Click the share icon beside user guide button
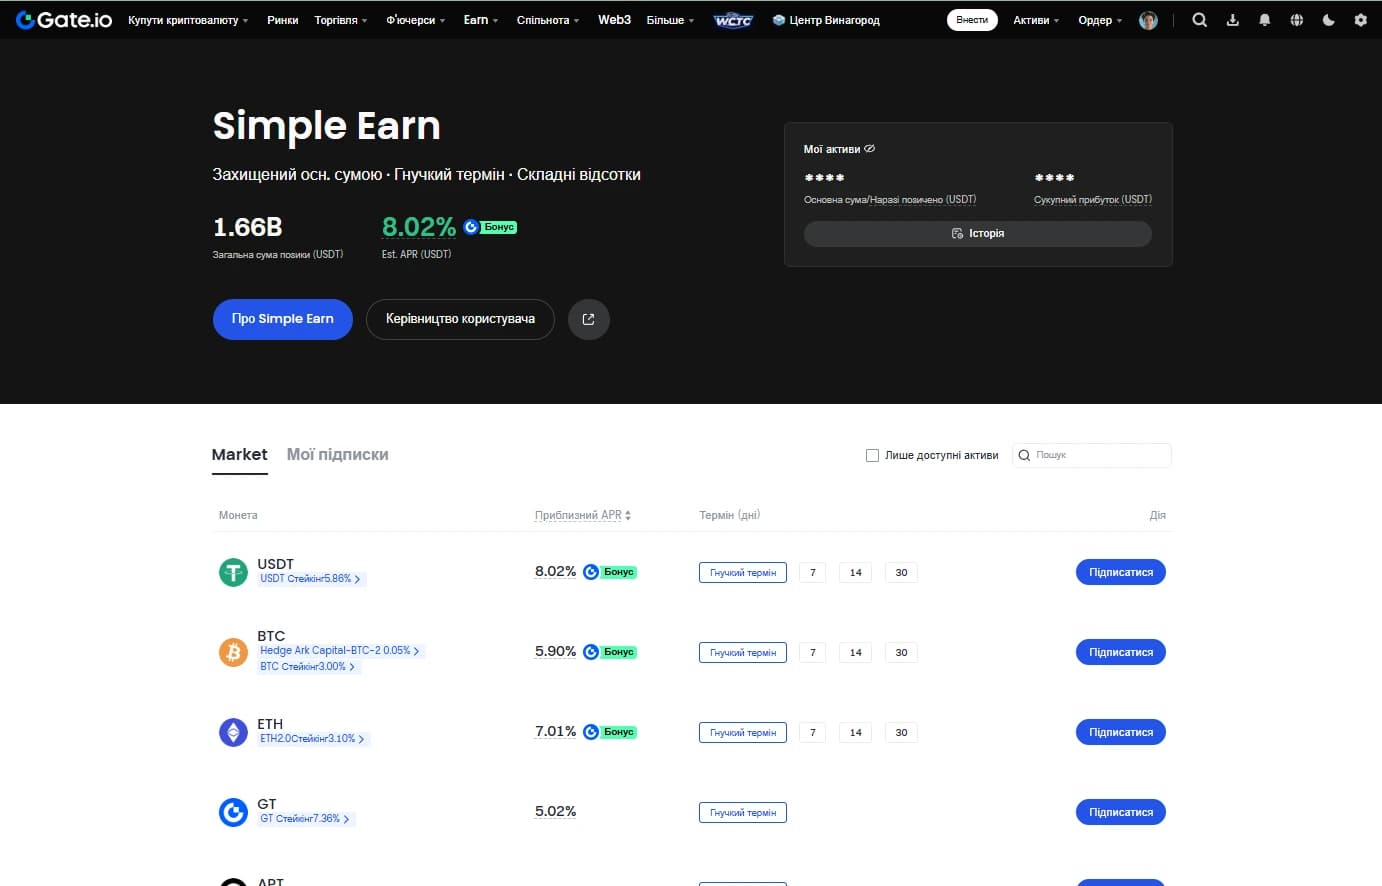Screen dimensions: 1382x886 coord(589,319)
